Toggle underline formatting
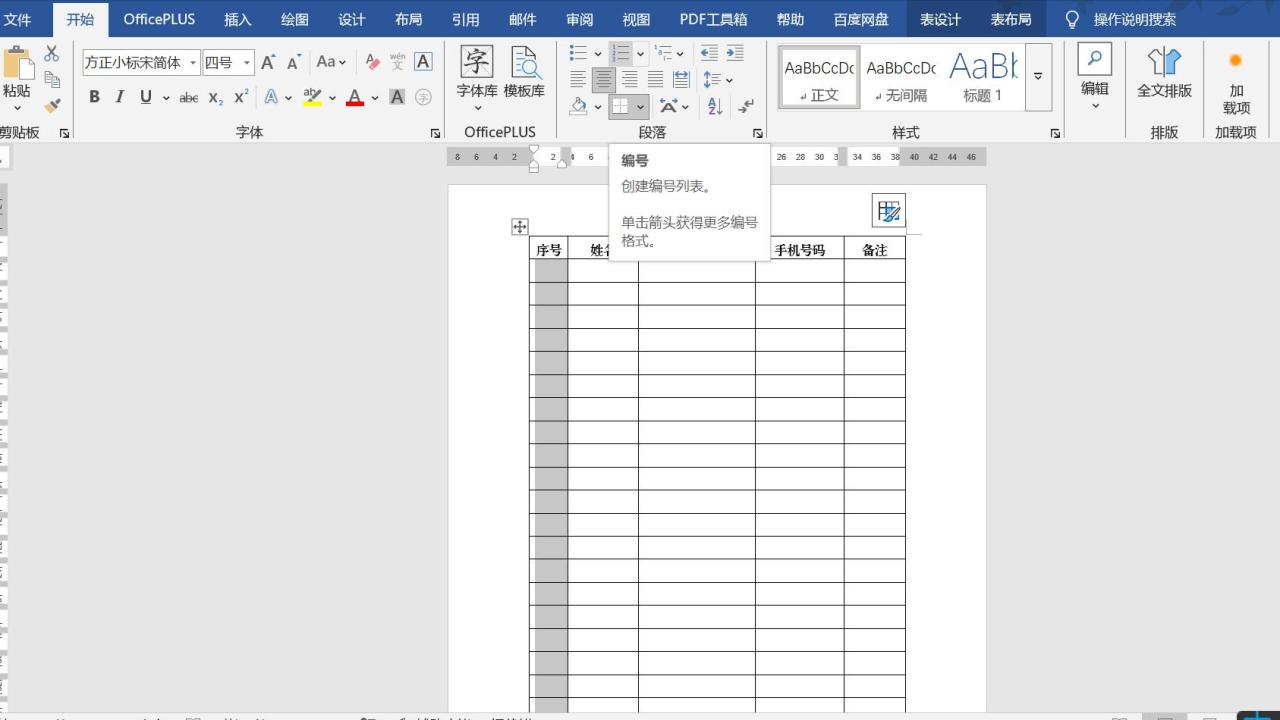This screenshot has height=720, width=1280. coord(146,96)
